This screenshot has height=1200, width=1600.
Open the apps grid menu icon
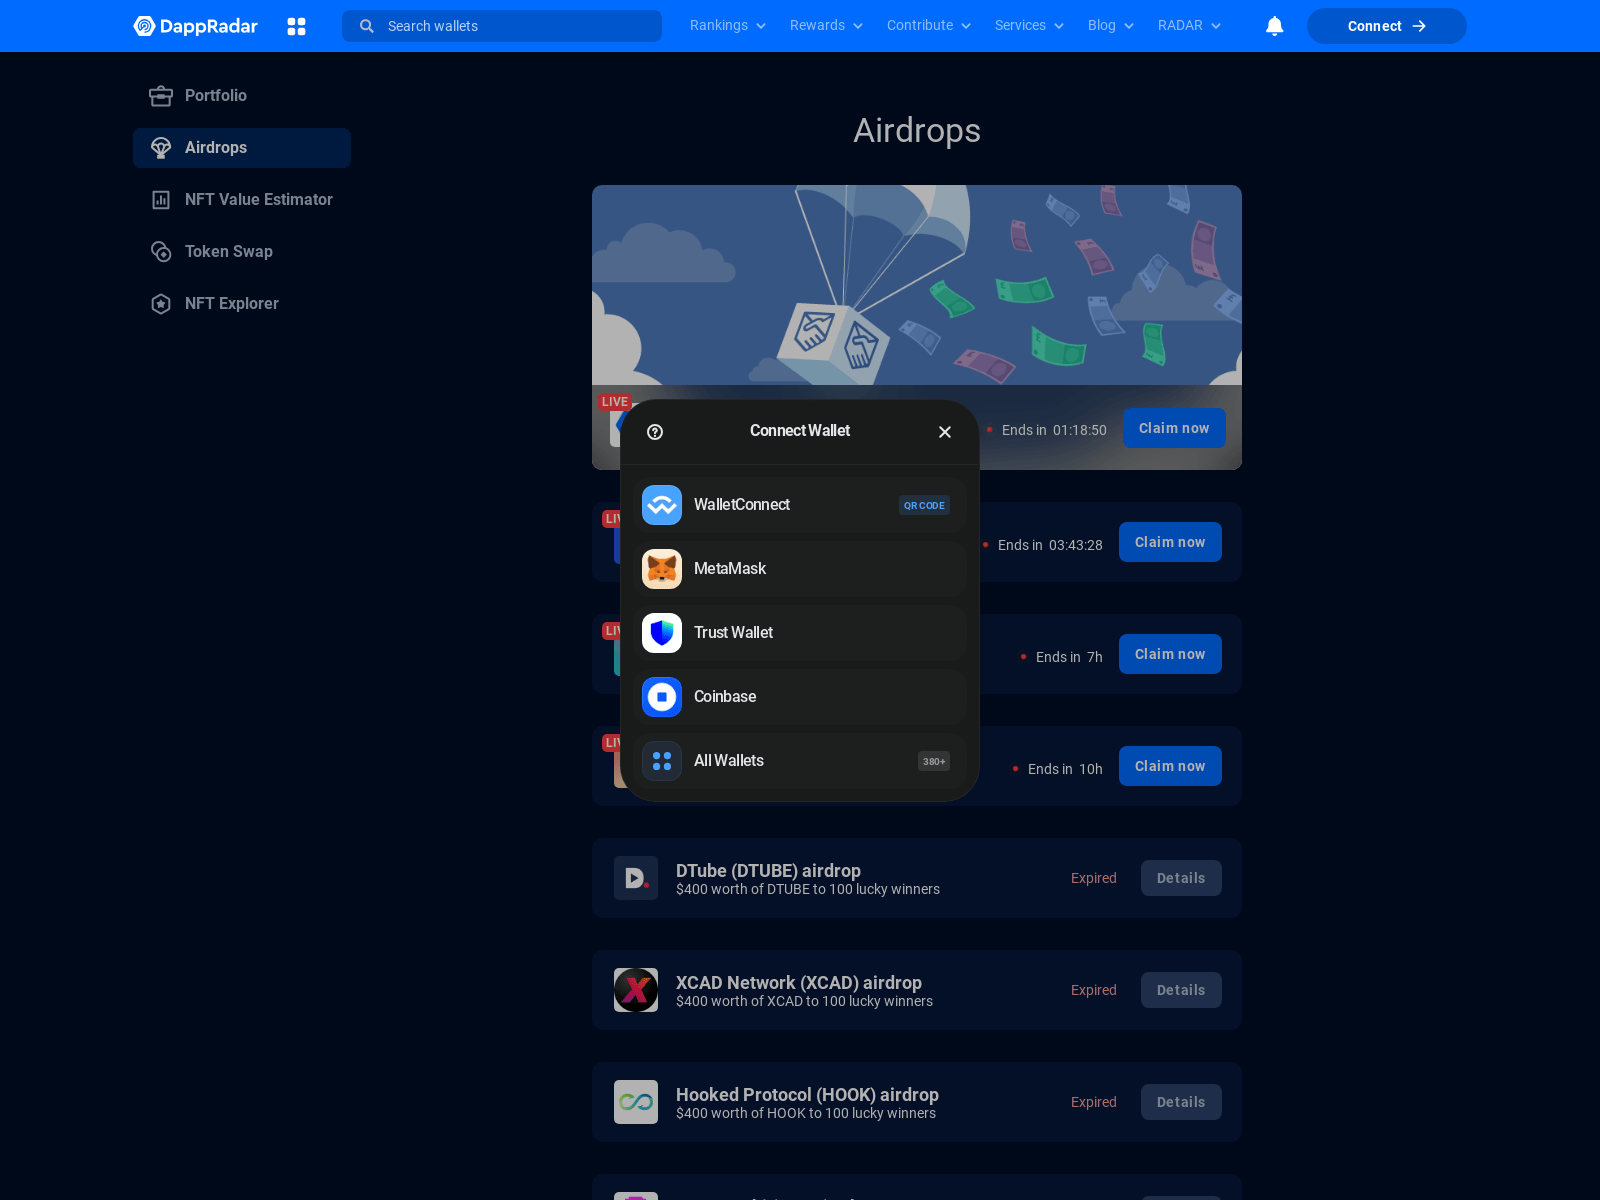click(297, 26)
